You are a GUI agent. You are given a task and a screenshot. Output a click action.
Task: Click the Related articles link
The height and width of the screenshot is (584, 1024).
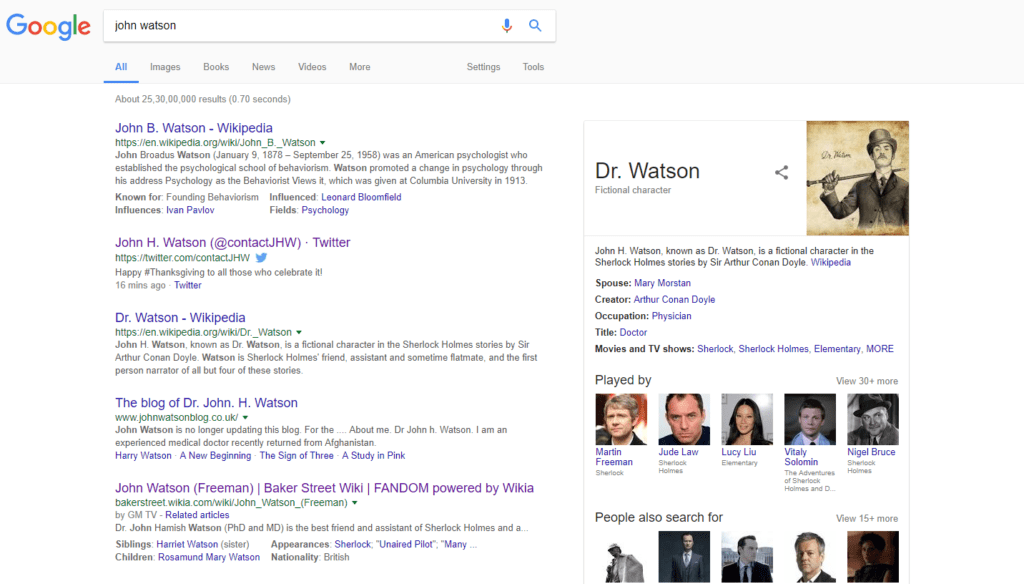(197, 515)
